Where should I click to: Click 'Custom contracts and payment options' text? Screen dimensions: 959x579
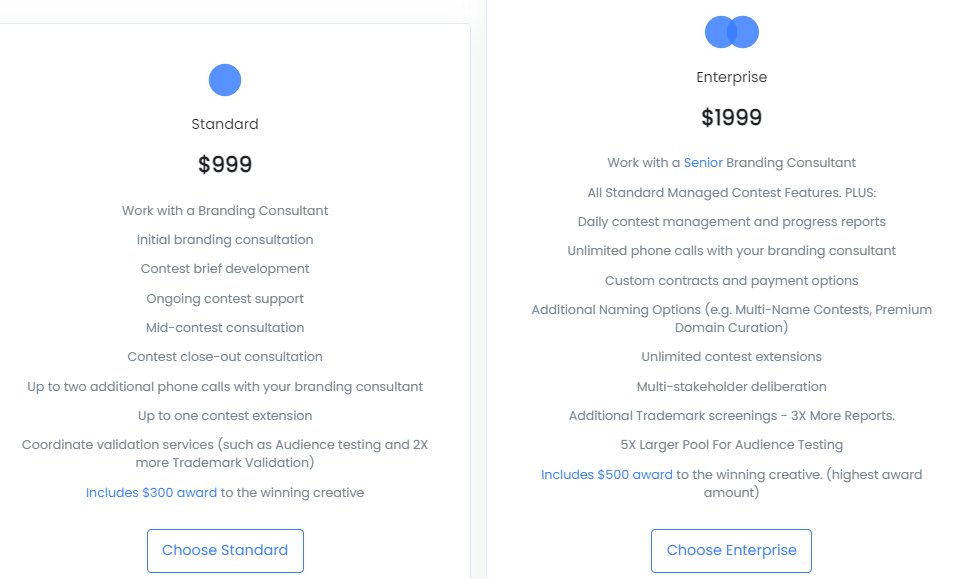[731, 281]
